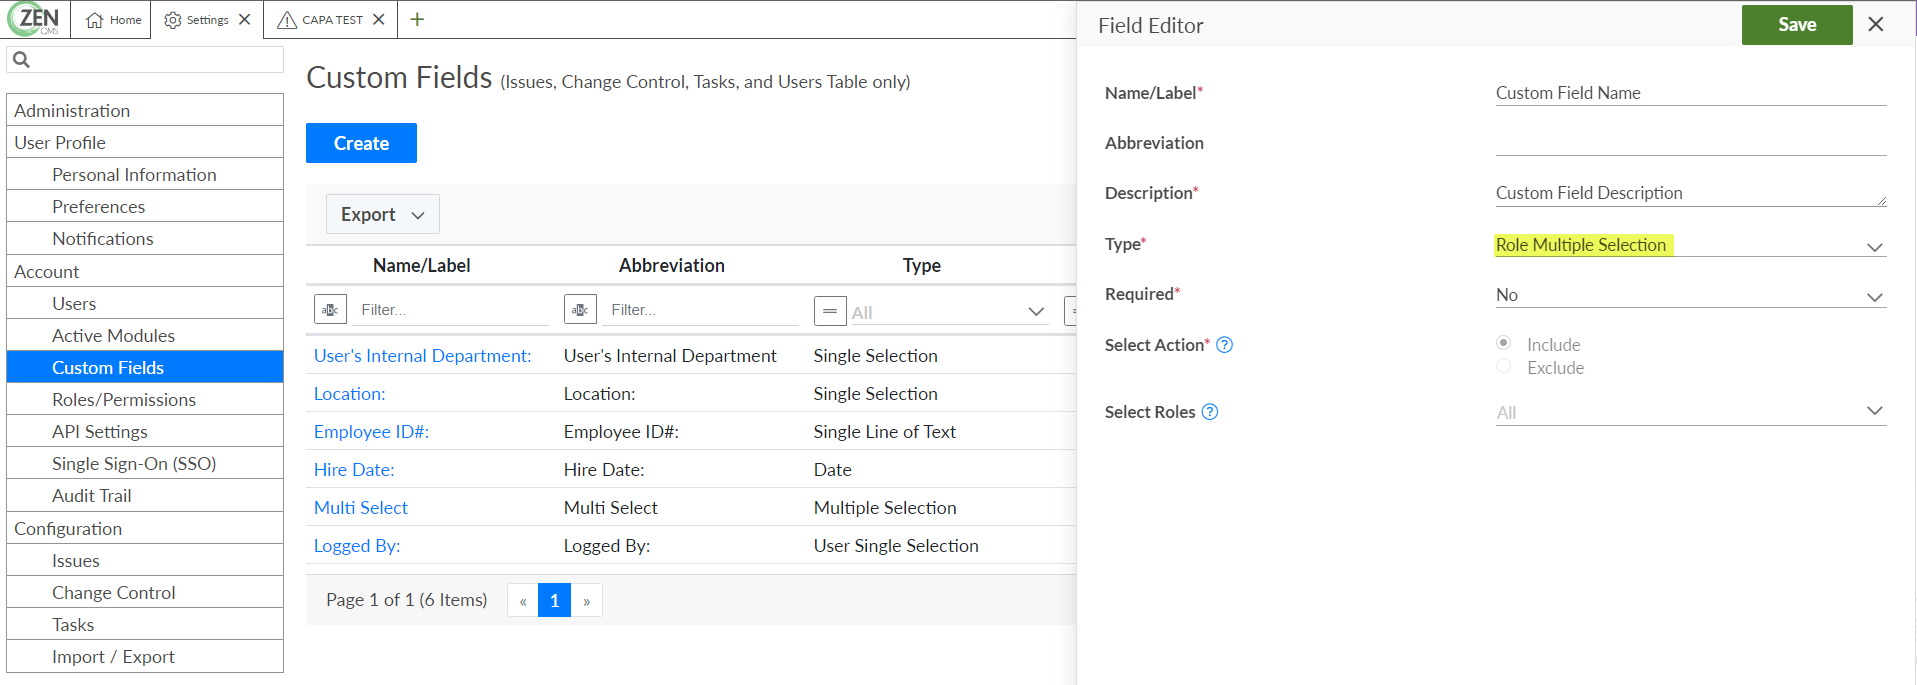Click Type column equals filter icon
The height and width of the screenshot is (685, 1917).
(830, 311)
